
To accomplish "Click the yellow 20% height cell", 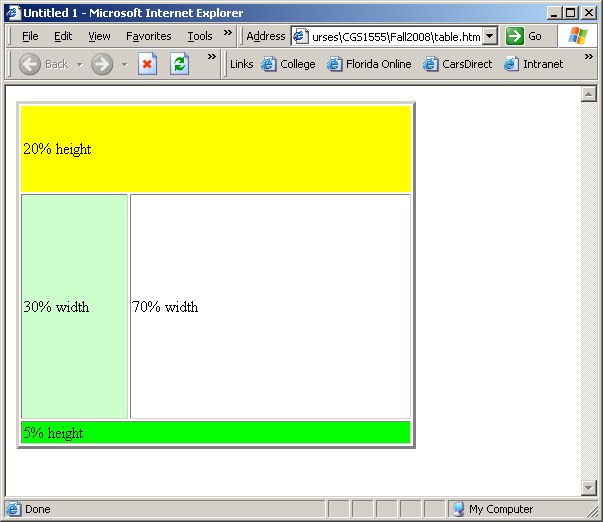I will tap(216, 149).
